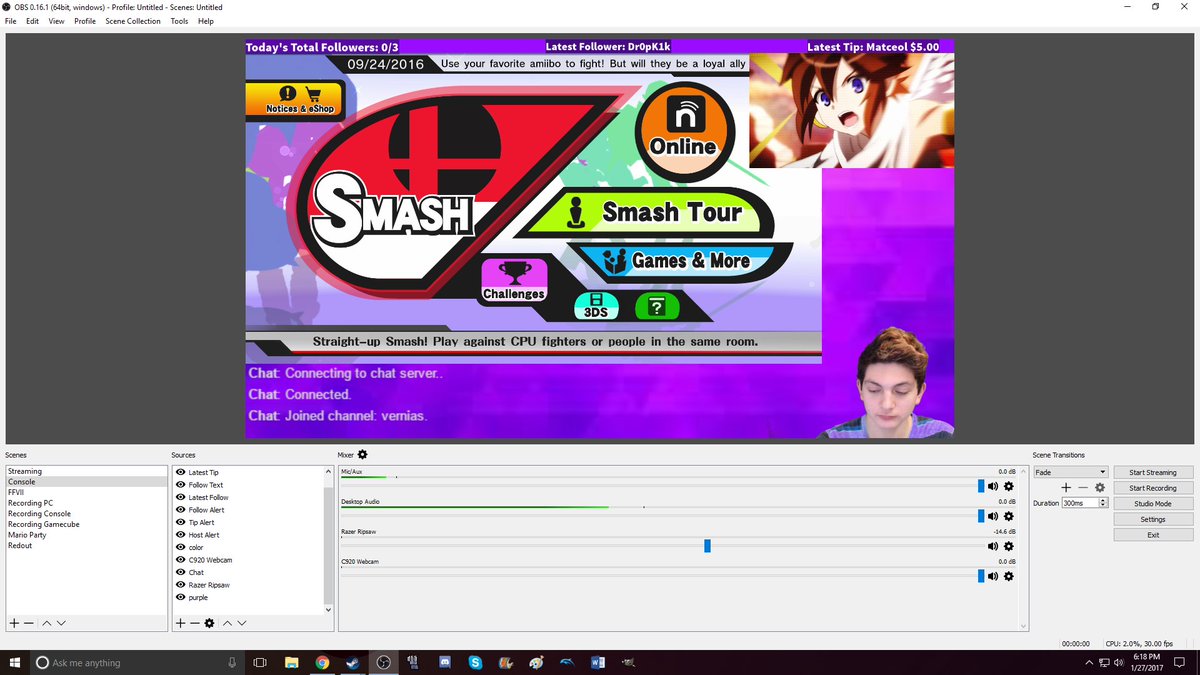Open Word from the taskbar
Screen dimensions: 1200x675
598,662
